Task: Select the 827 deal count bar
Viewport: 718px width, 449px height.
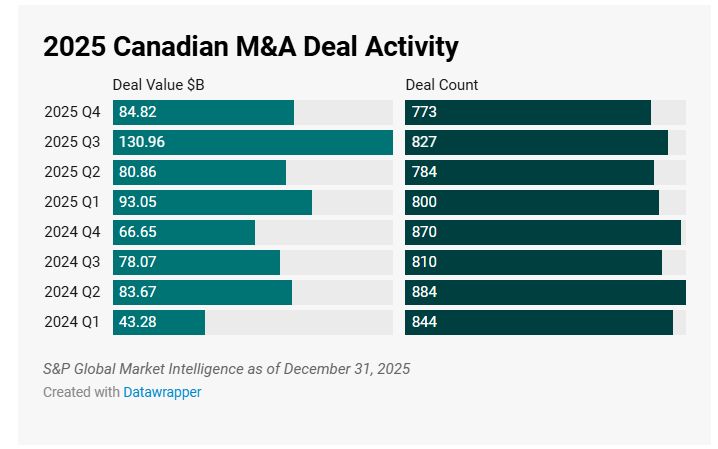Action: click(536, 142)
